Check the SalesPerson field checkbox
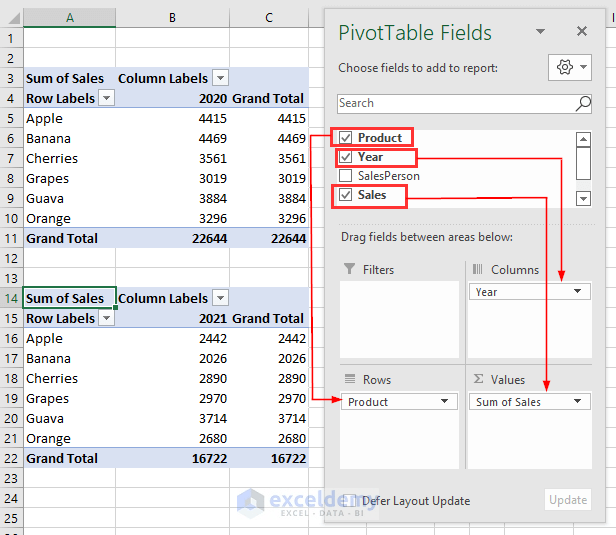 (346, 176)
